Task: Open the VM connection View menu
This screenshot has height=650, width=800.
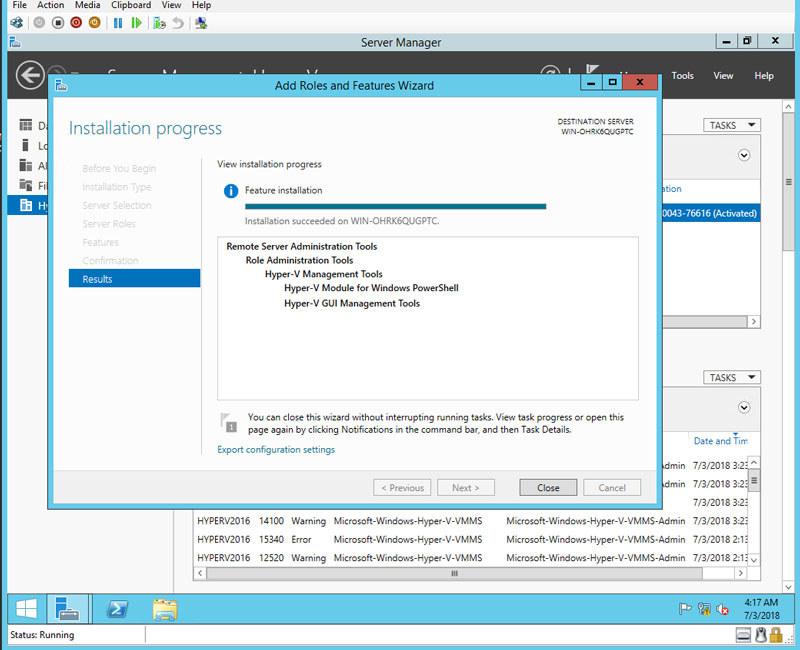Action: 171,5
